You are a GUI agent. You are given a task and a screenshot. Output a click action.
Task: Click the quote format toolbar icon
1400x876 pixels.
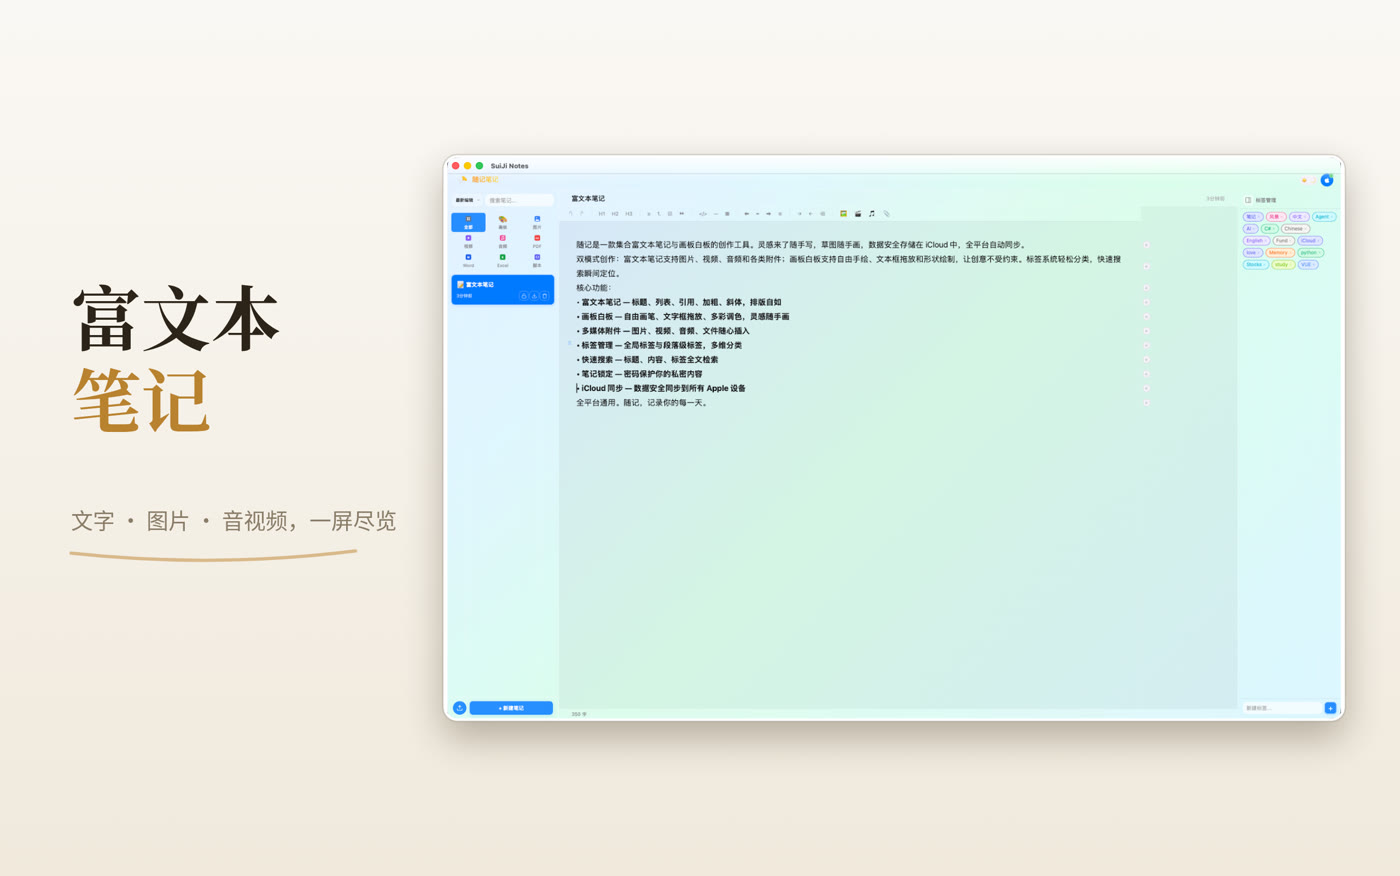tap(682, 214)
